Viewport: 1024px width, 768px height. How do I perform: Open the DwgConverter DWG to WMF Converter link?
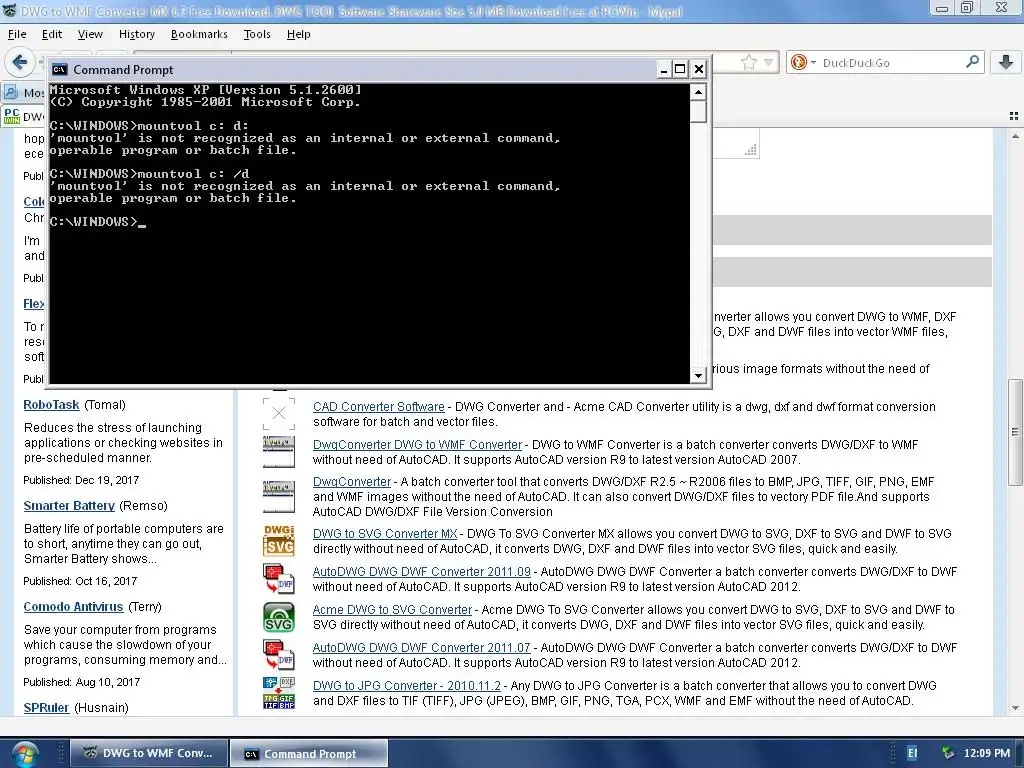click(x=417, y=445)
